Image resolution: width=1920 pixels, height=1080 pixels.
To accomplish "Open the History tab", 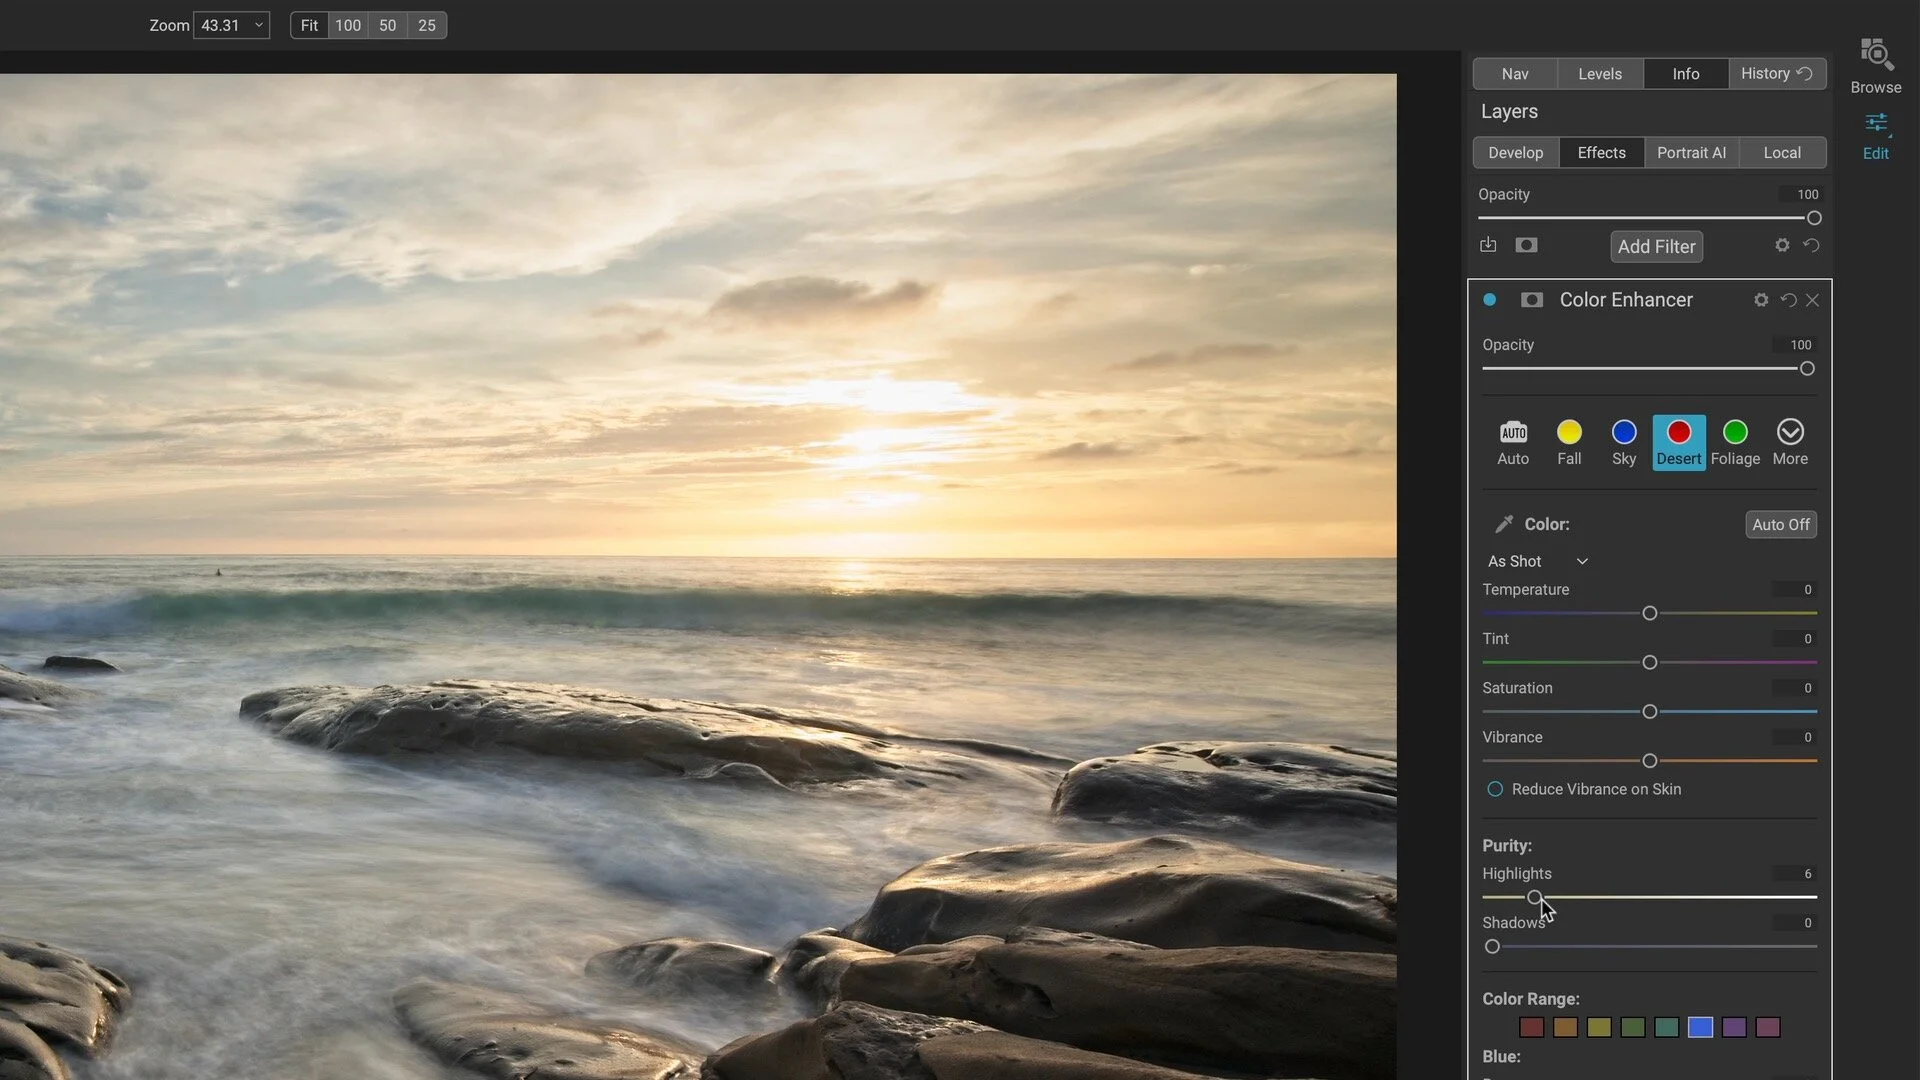I will click(1776, 73).
